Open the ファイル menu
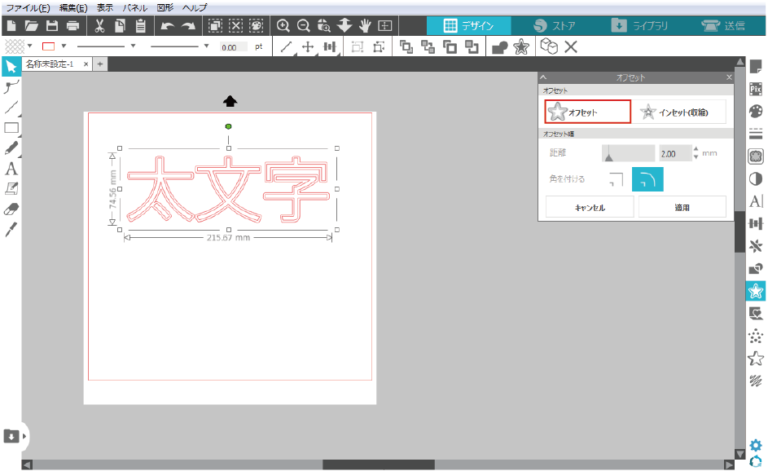Image resolution: width=768 pixels, height=471 pixels. tap(28, 8)
